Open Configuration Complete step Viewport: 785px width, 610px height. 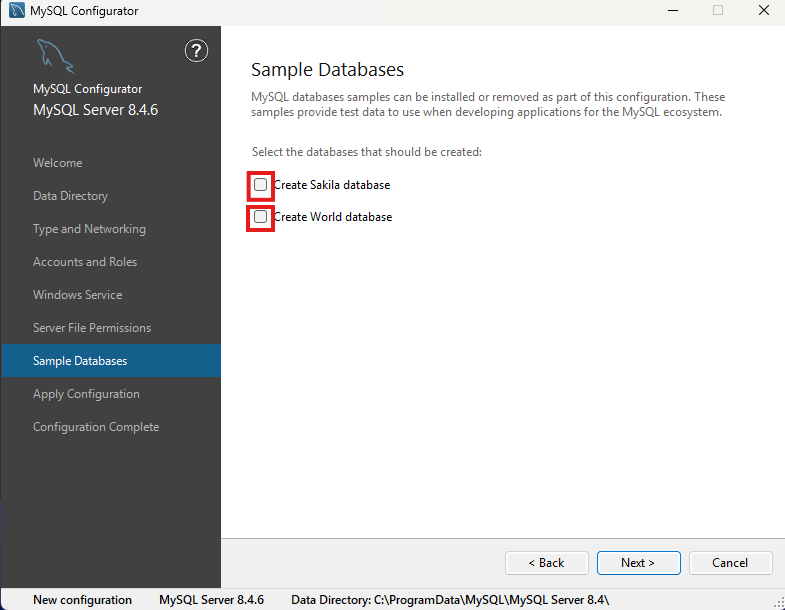click(x=96, y=427)
